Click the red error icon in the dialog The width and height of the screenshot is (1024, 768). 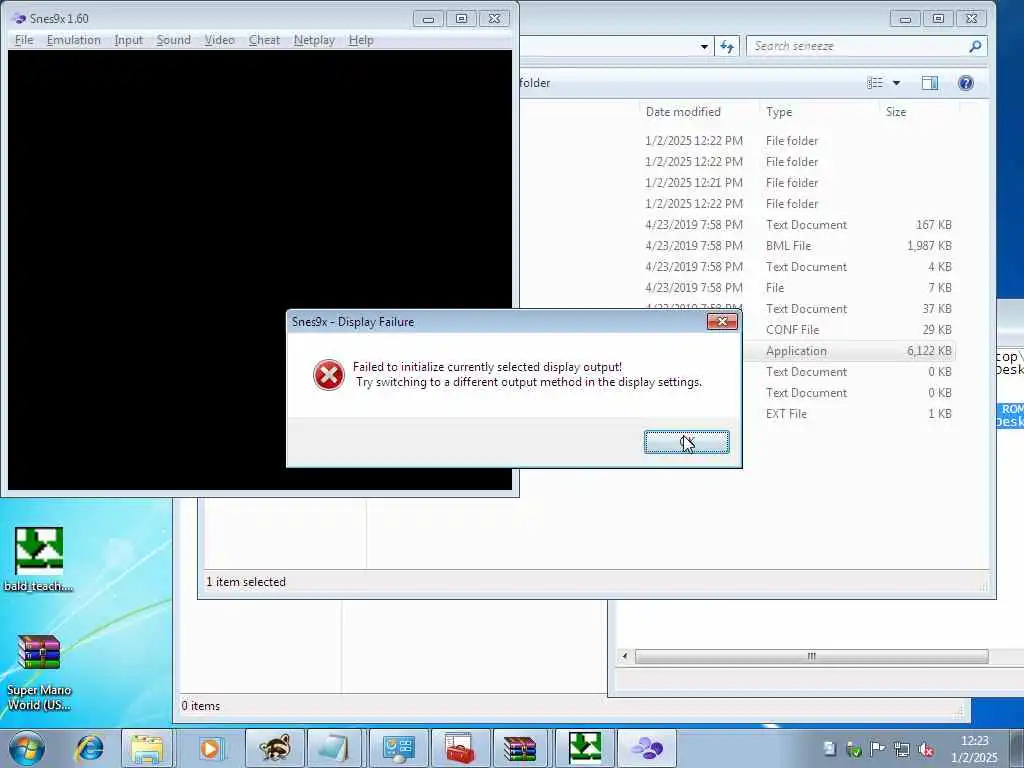pyautogui.click(x=328, y=375)
